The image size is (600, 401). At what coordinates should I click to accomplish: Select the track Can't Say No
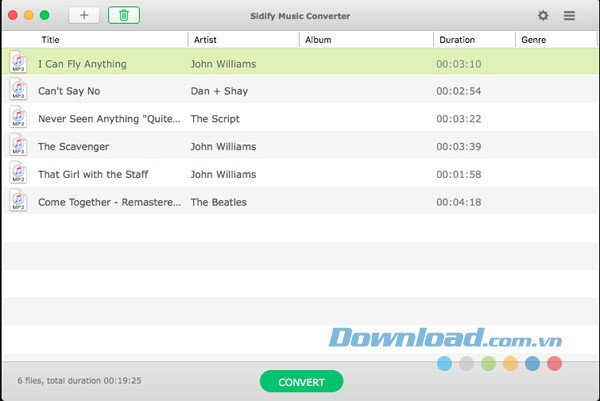tap(69, 91)
